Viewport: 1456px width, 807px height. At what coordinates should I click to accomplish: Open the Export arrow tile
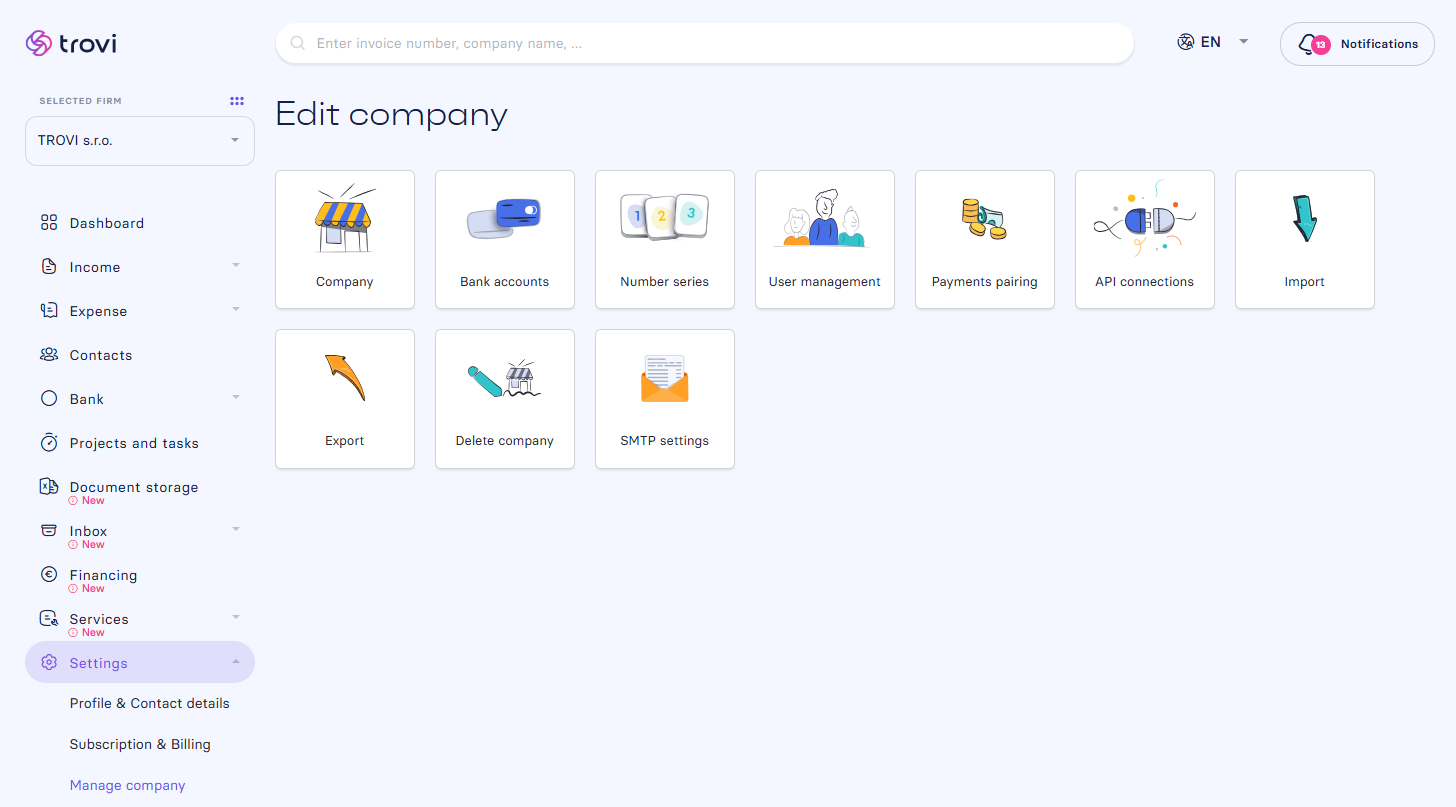[345, 399]
